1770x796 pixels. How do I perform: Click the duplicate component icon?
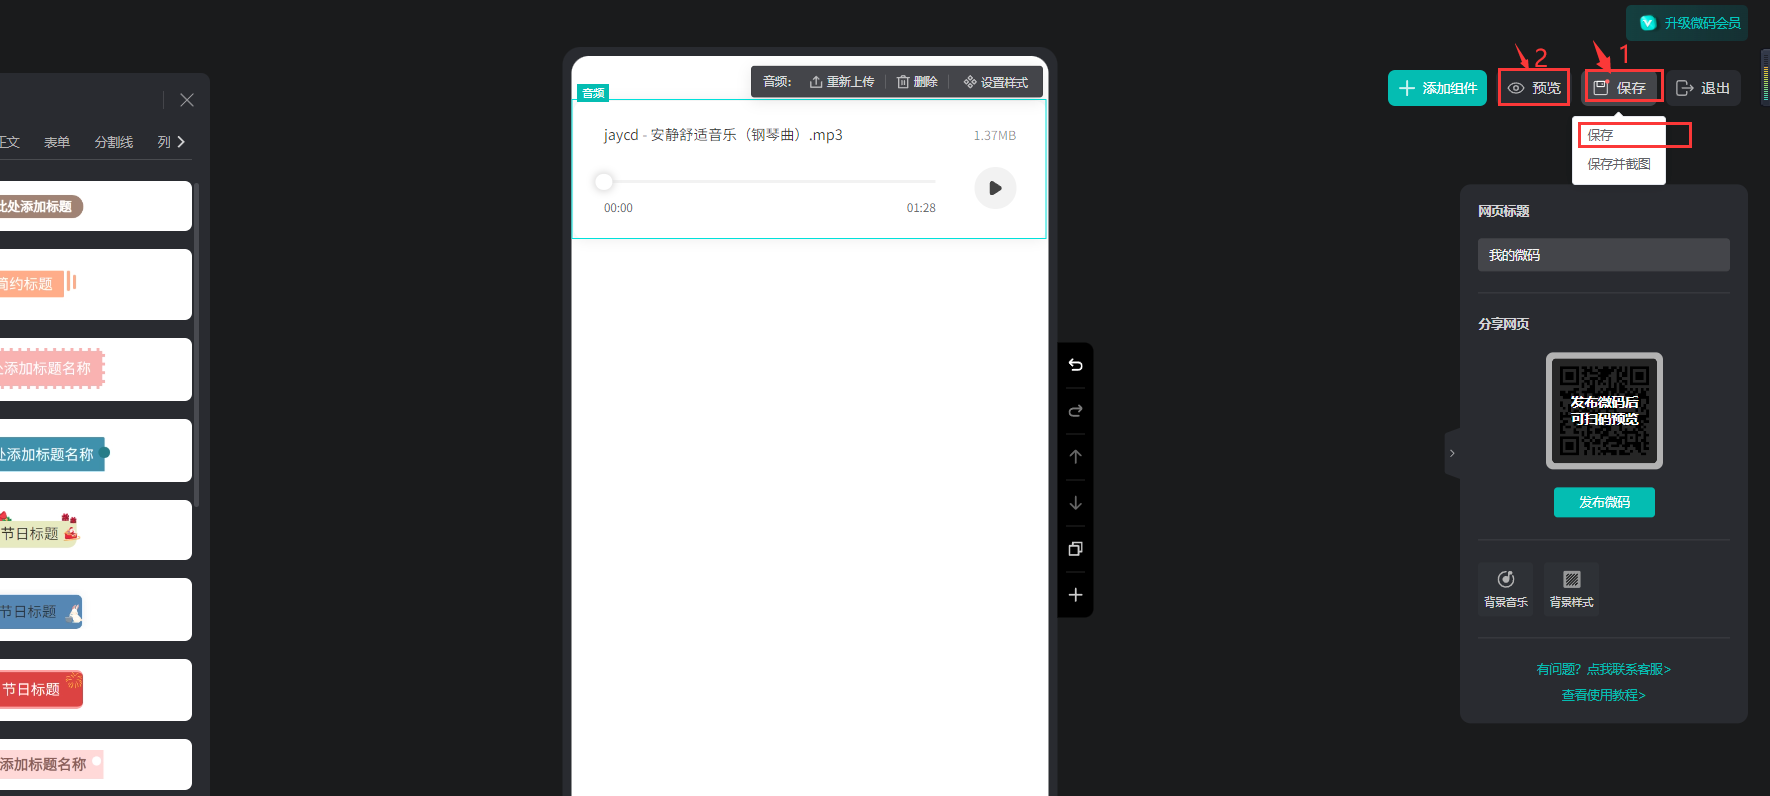[x=1075, y=549]
